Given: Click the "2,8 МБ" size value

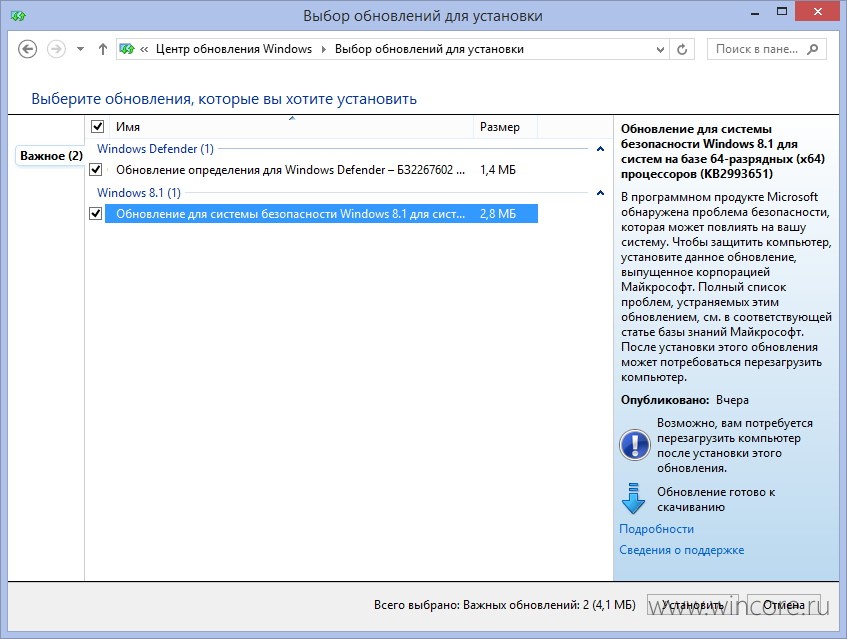Looking at the screenshot, I should tap(498, 214).
